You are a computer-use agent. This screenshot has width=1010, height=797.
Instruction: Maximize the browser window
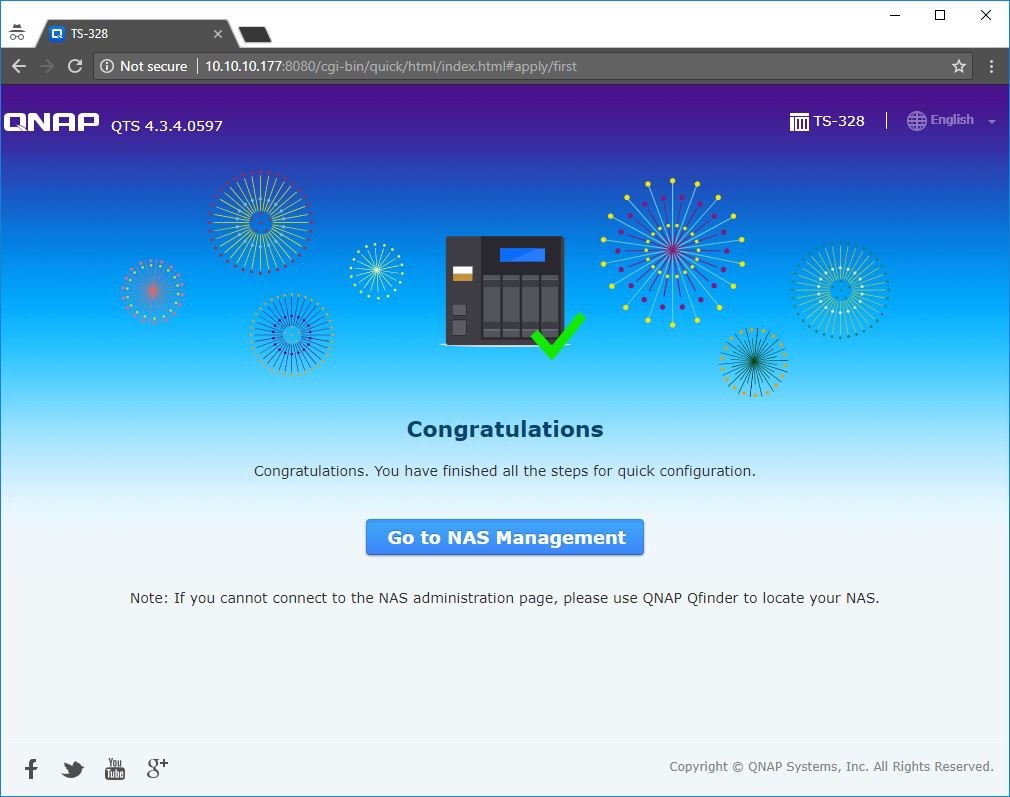coord(940,15)
